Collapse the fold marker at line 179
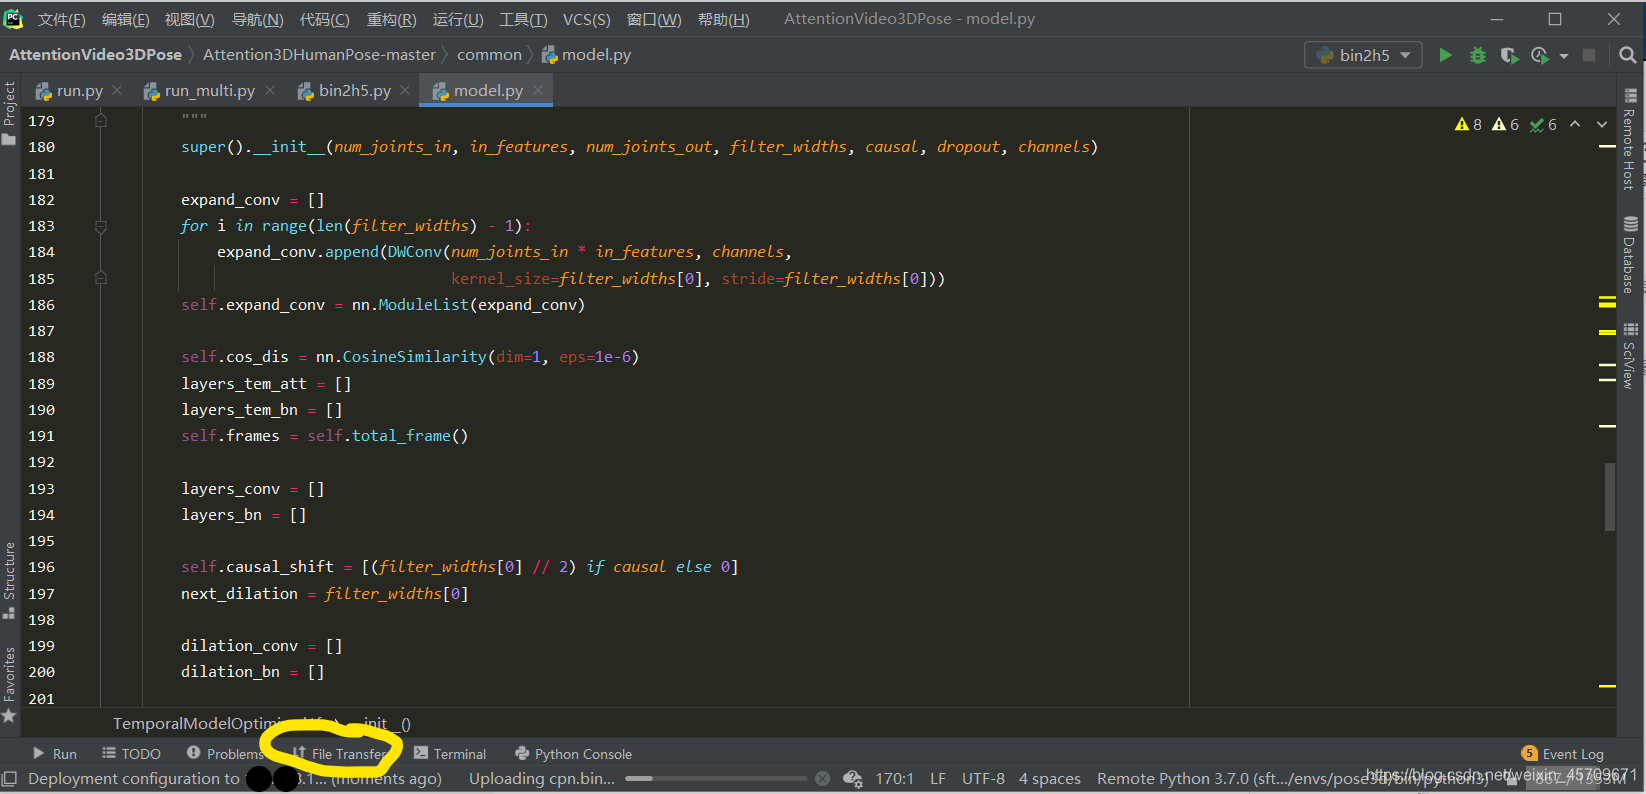 (x=101, y=120)
